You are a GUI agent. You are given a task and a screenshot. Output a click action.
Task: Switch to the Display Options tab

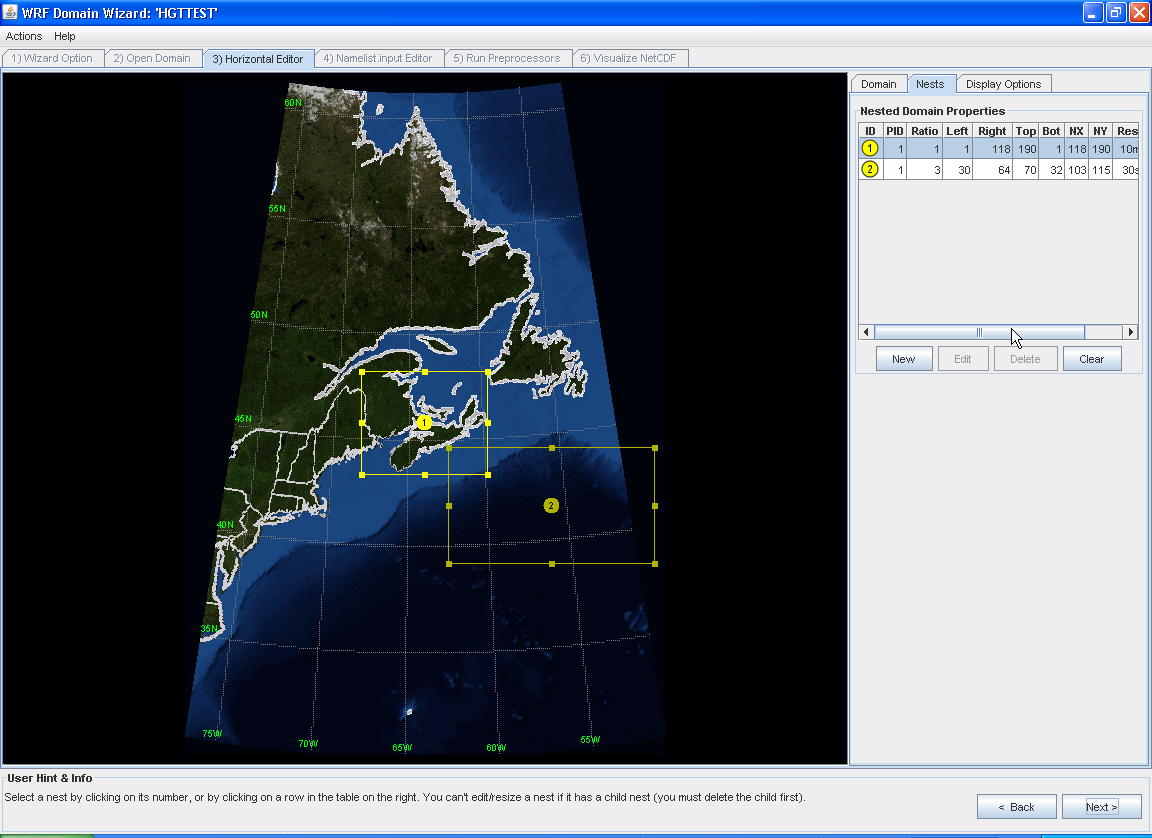[1003, 84]
